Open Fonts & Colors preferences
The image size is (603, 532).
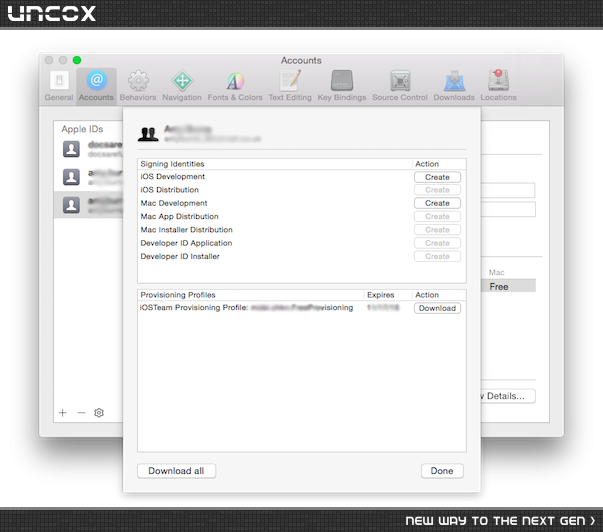point(235,86)
